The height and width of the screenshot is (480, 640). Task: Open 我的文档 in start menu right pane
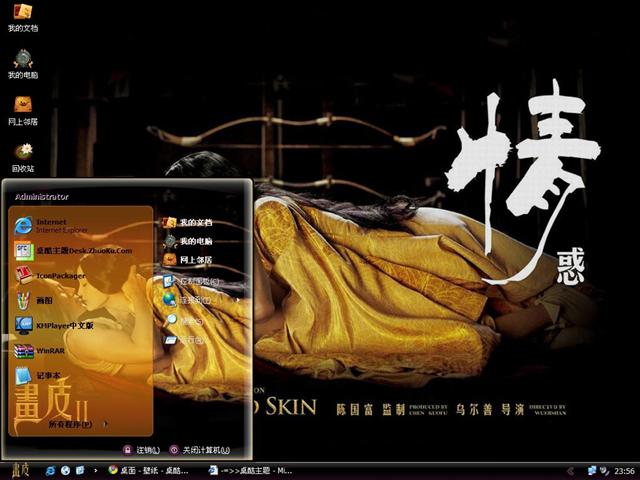point(188,222)
